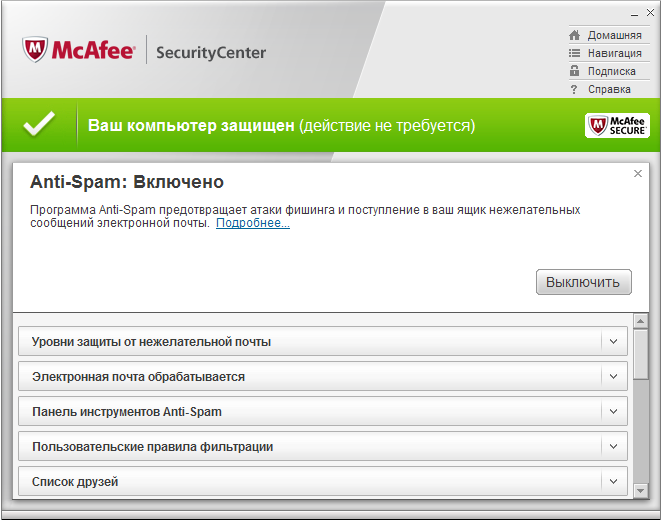
Task: Click the home icon beside Домашняя
Action: pyautogui.click(x=574, y=35)
